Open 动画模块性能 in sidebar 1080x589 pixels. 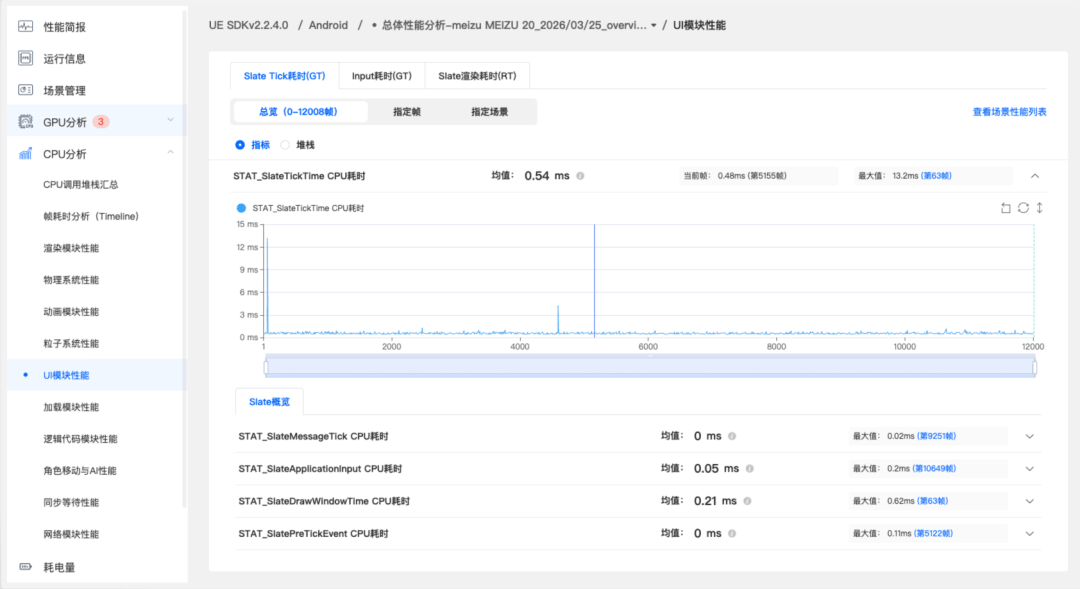[x=71, y=311]
